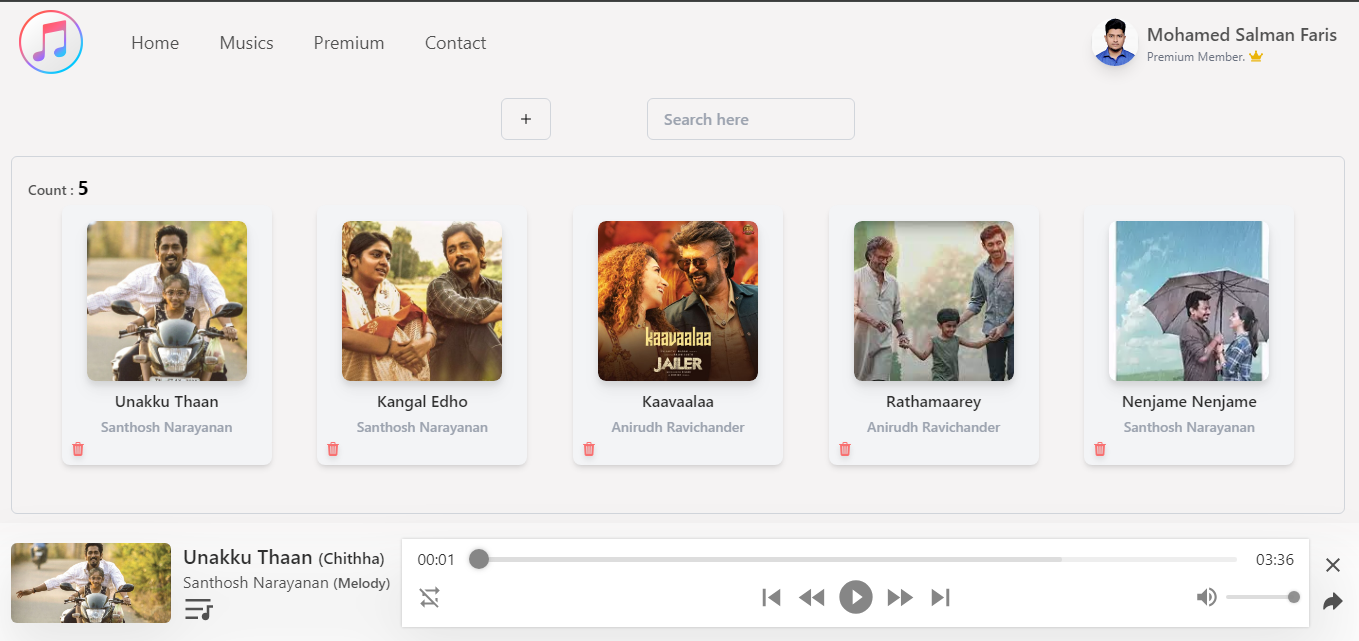Delete the Kangal Edho song card
The height and width of the screenshot is (641, 1359).
click(x=333, y=449)
